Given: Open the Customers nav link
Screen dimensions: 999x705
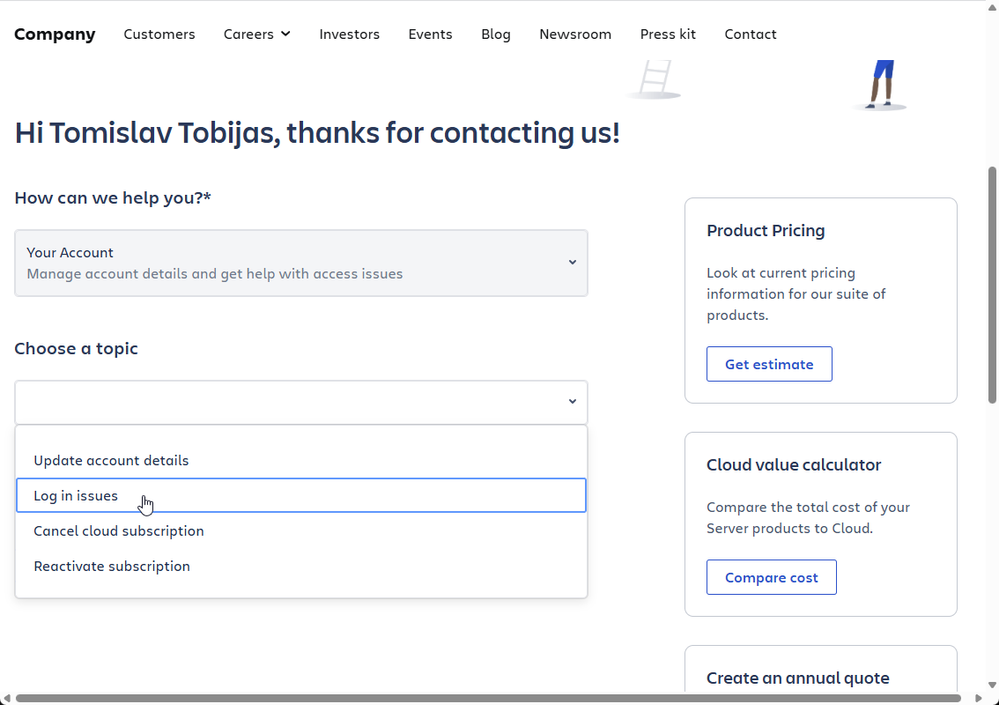Looking at the screenshot, I should coord(159,34).
